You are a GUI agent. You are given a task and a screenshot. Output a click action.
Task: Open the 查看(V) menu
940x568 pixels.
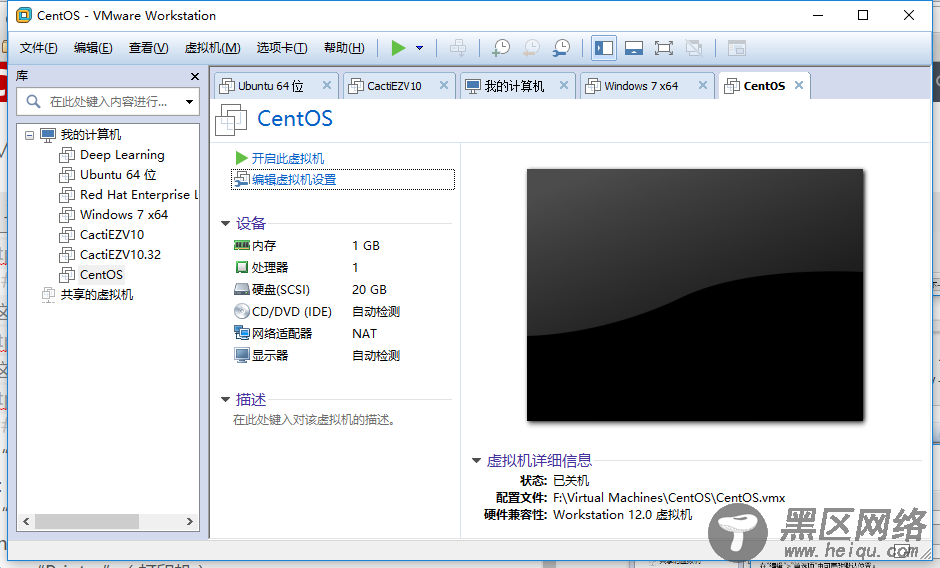coord(148,48)
